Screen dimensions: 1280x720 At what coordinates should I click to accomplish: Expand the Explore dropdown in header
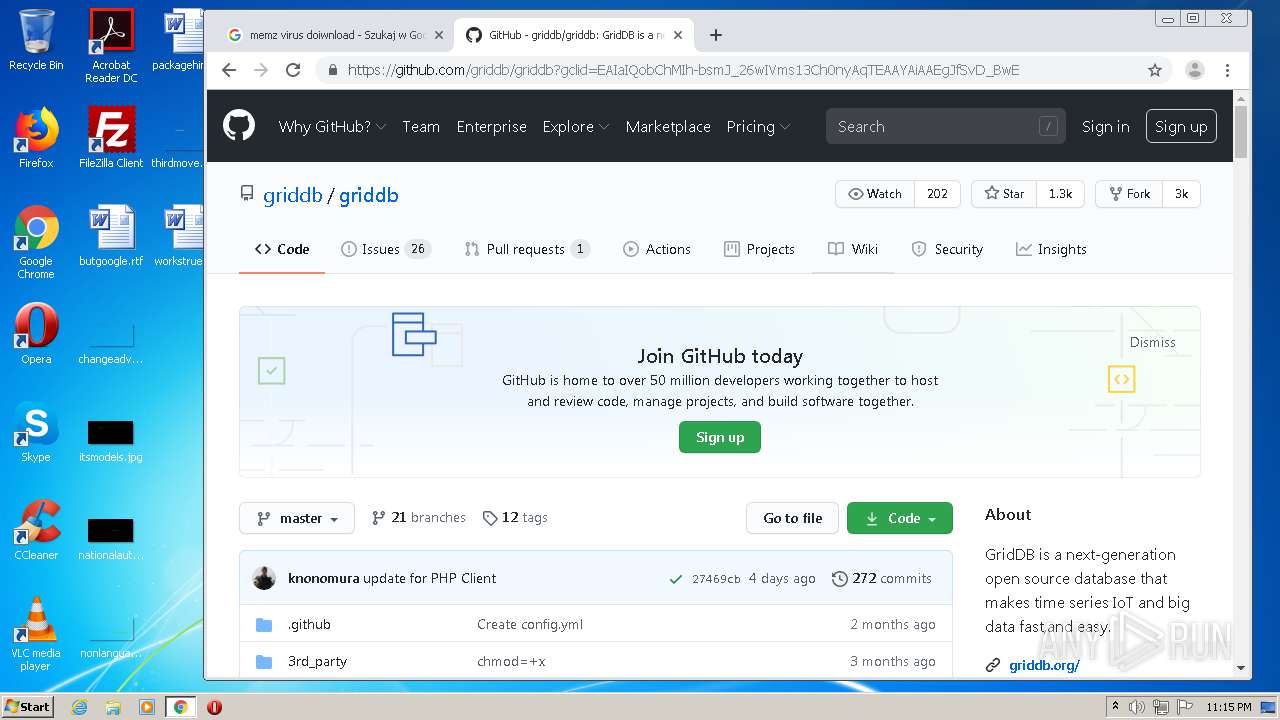click(x=575, y=126)
